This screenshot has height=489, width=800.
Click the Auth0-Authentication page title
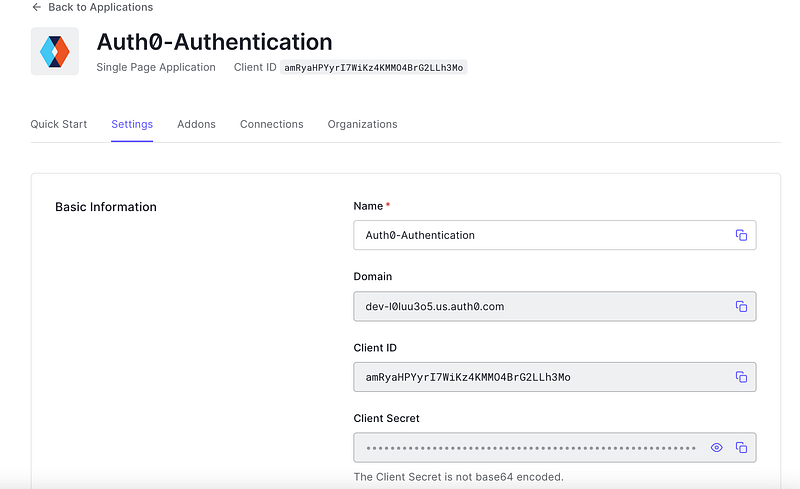coord(214,42)
